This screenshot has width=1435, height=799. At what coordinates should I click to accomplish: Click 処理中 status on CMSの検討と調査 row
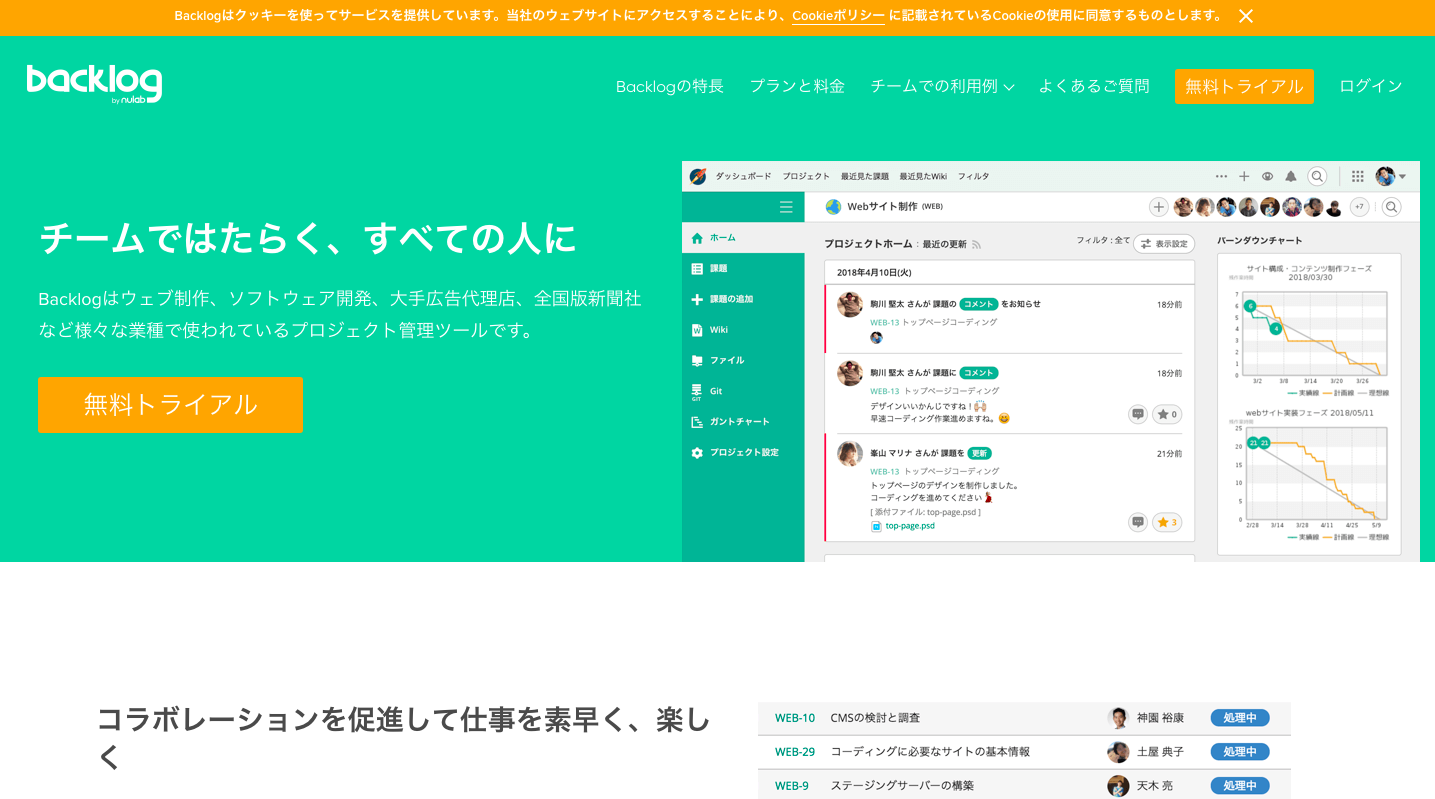[1240, 718]
